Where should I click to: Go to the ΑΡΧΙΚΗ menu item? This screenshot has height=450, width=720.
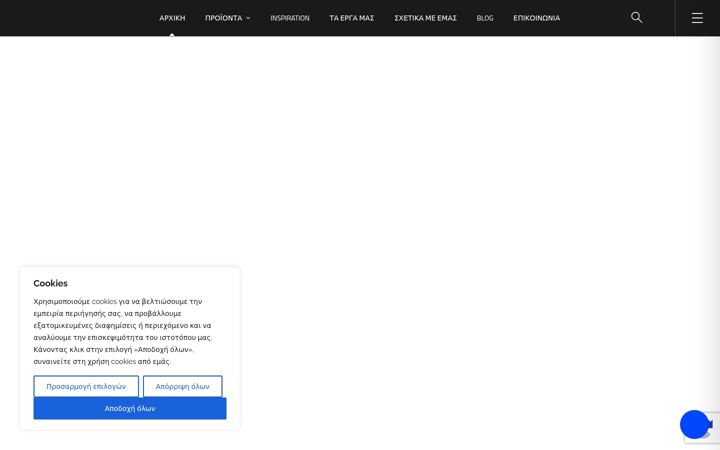(172, 18)
